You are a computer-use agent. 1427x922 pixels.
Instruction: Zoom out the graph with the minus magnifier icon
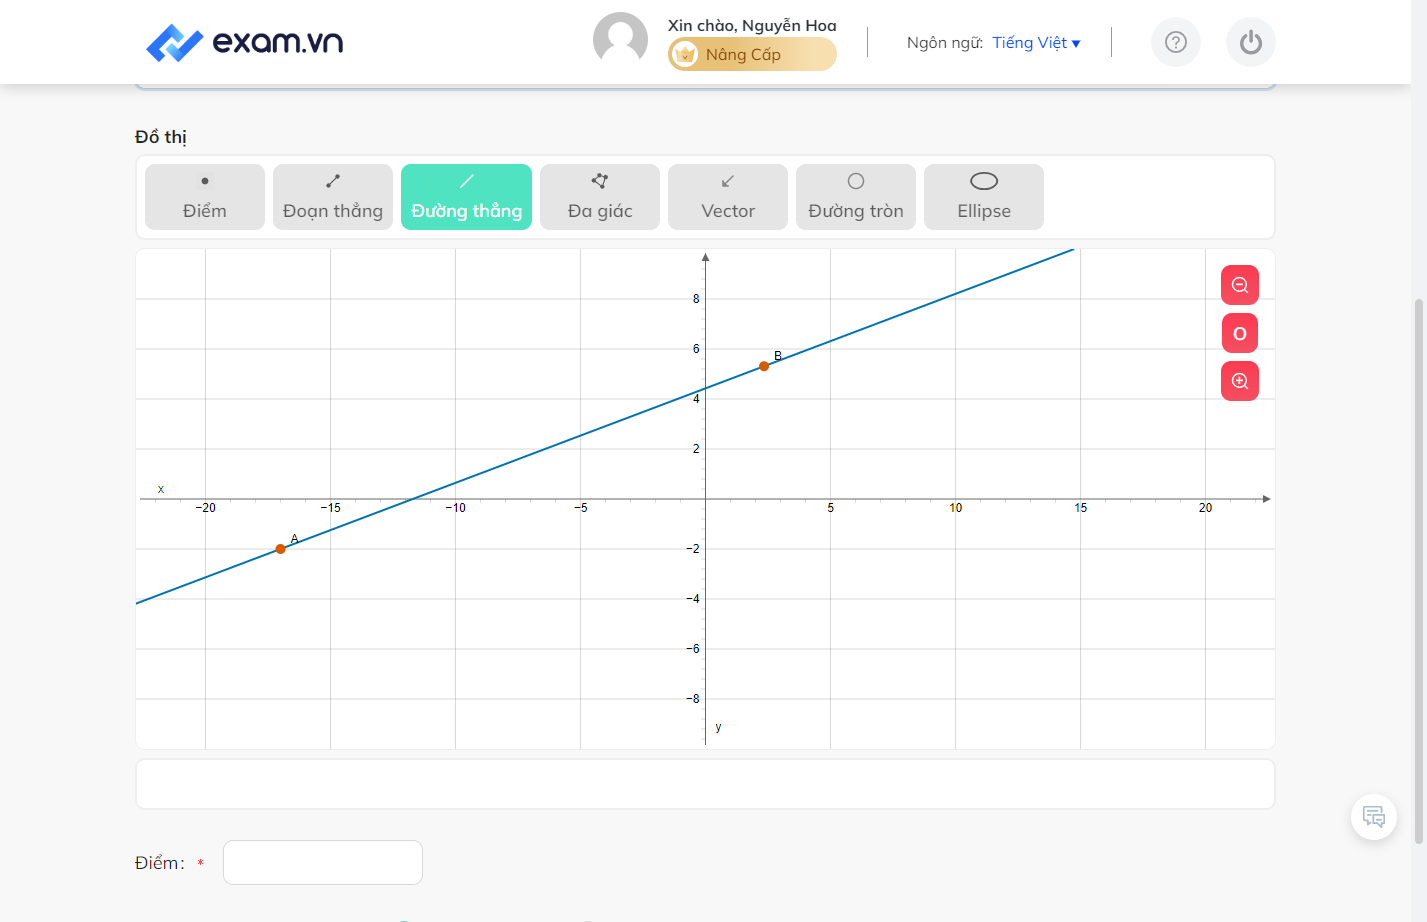1240,285
